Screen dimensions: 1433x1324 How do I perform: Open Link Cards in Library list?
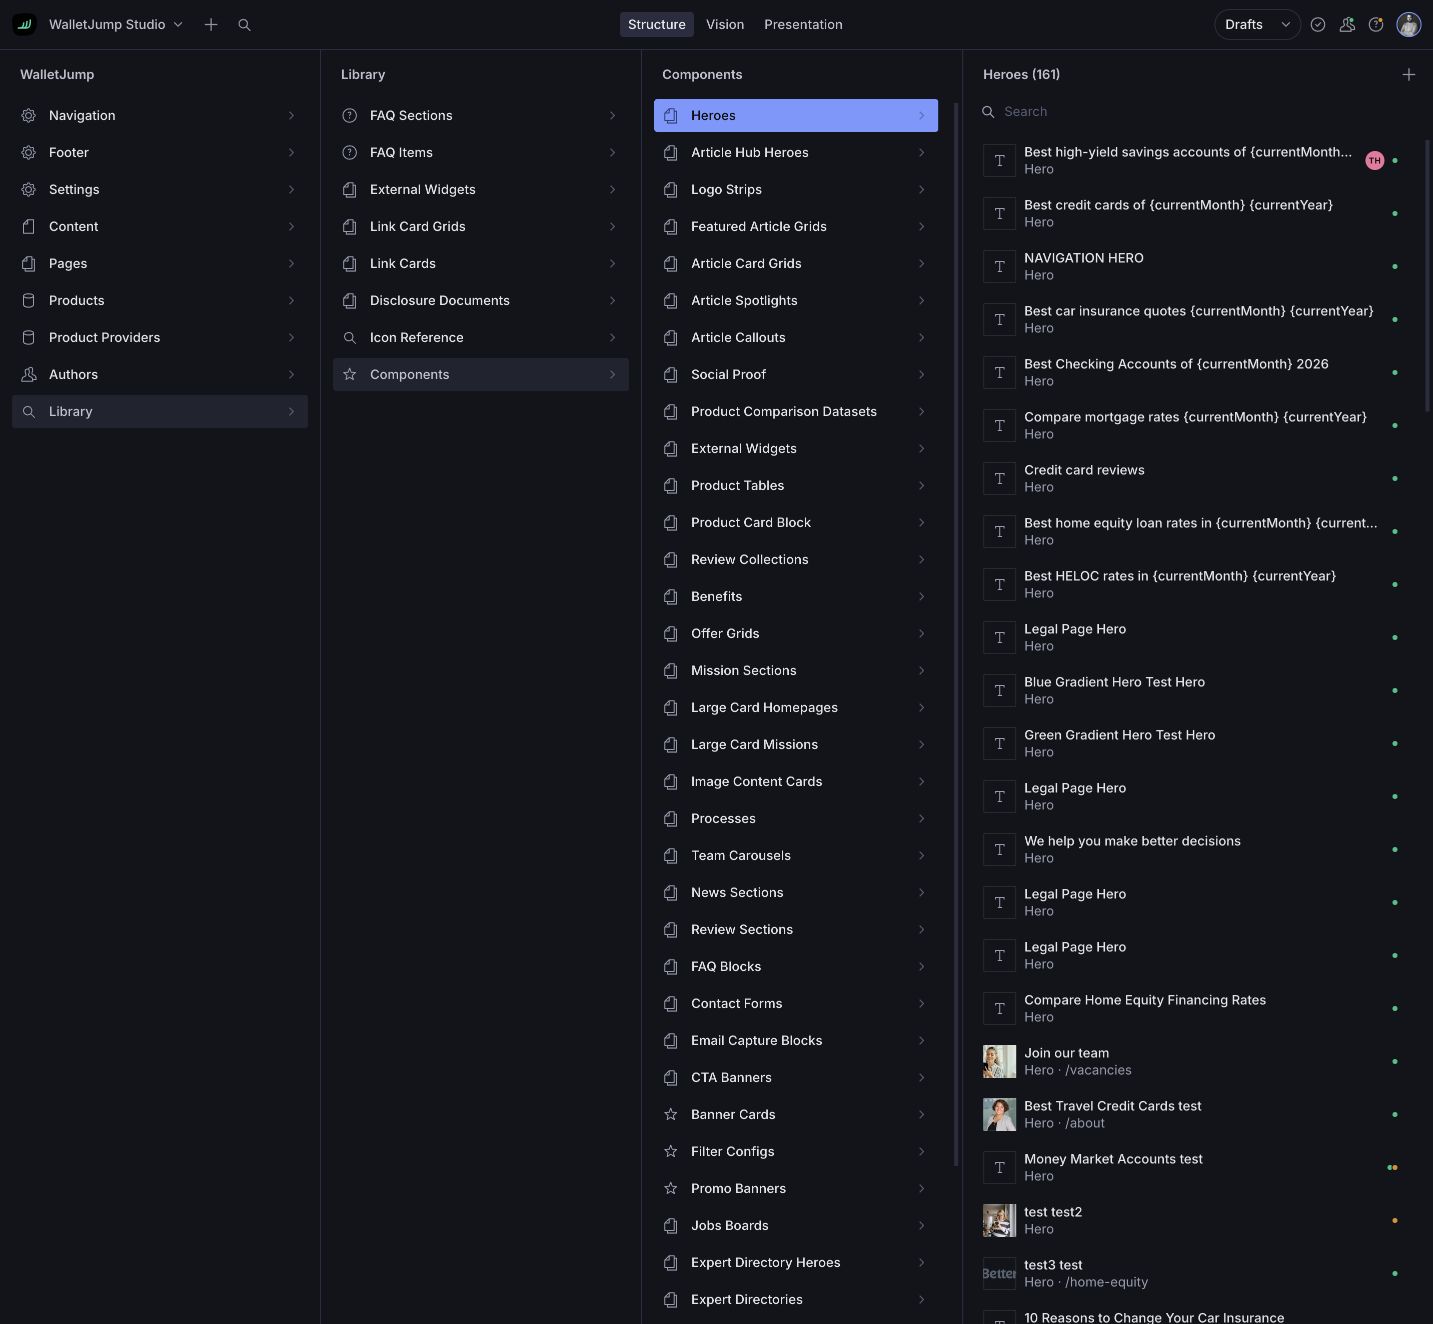click(x=481, y=263)
